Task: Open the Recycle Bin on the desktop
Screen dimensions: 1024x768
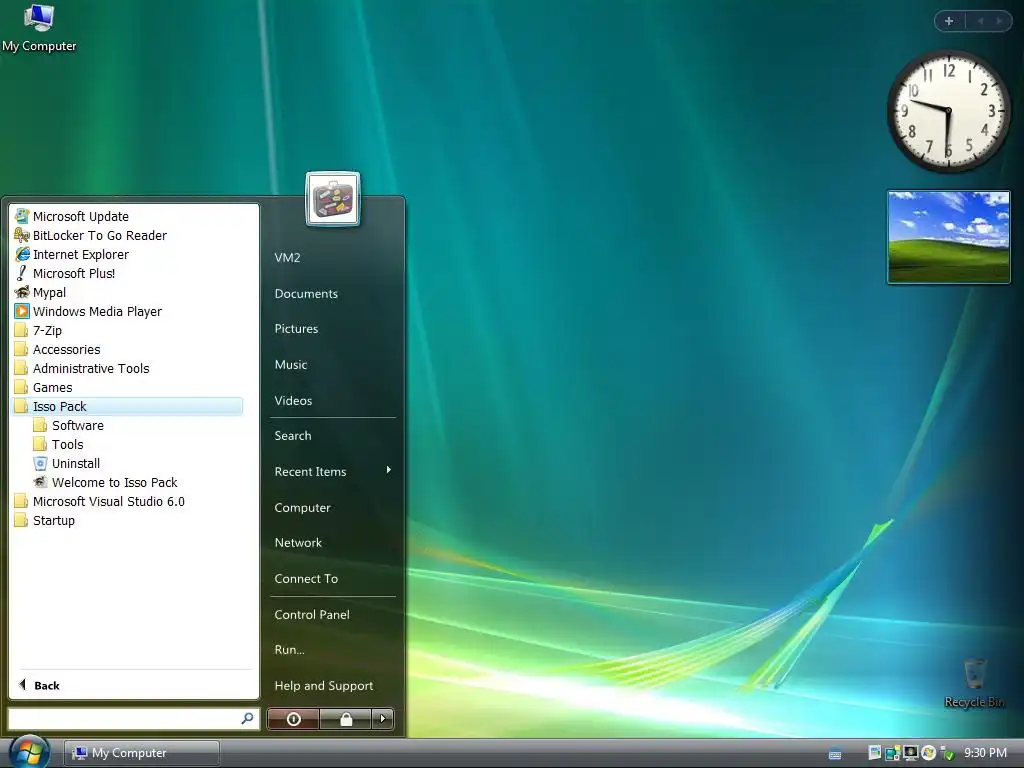Action: point(974,683)
